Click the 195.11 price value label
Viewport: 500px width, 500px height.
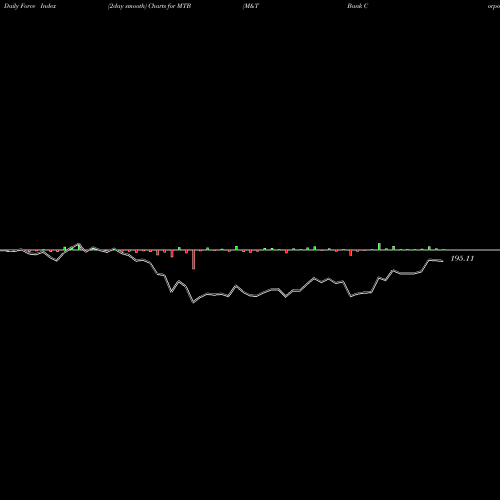462,258
